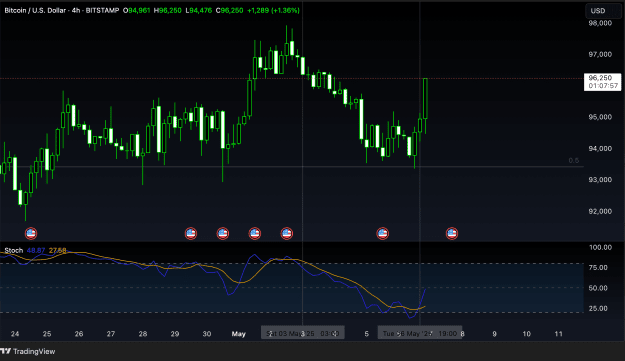Open the US economic event flag on April 30
The width and height of the screenshot is (625, 361).
click(223, 233)
